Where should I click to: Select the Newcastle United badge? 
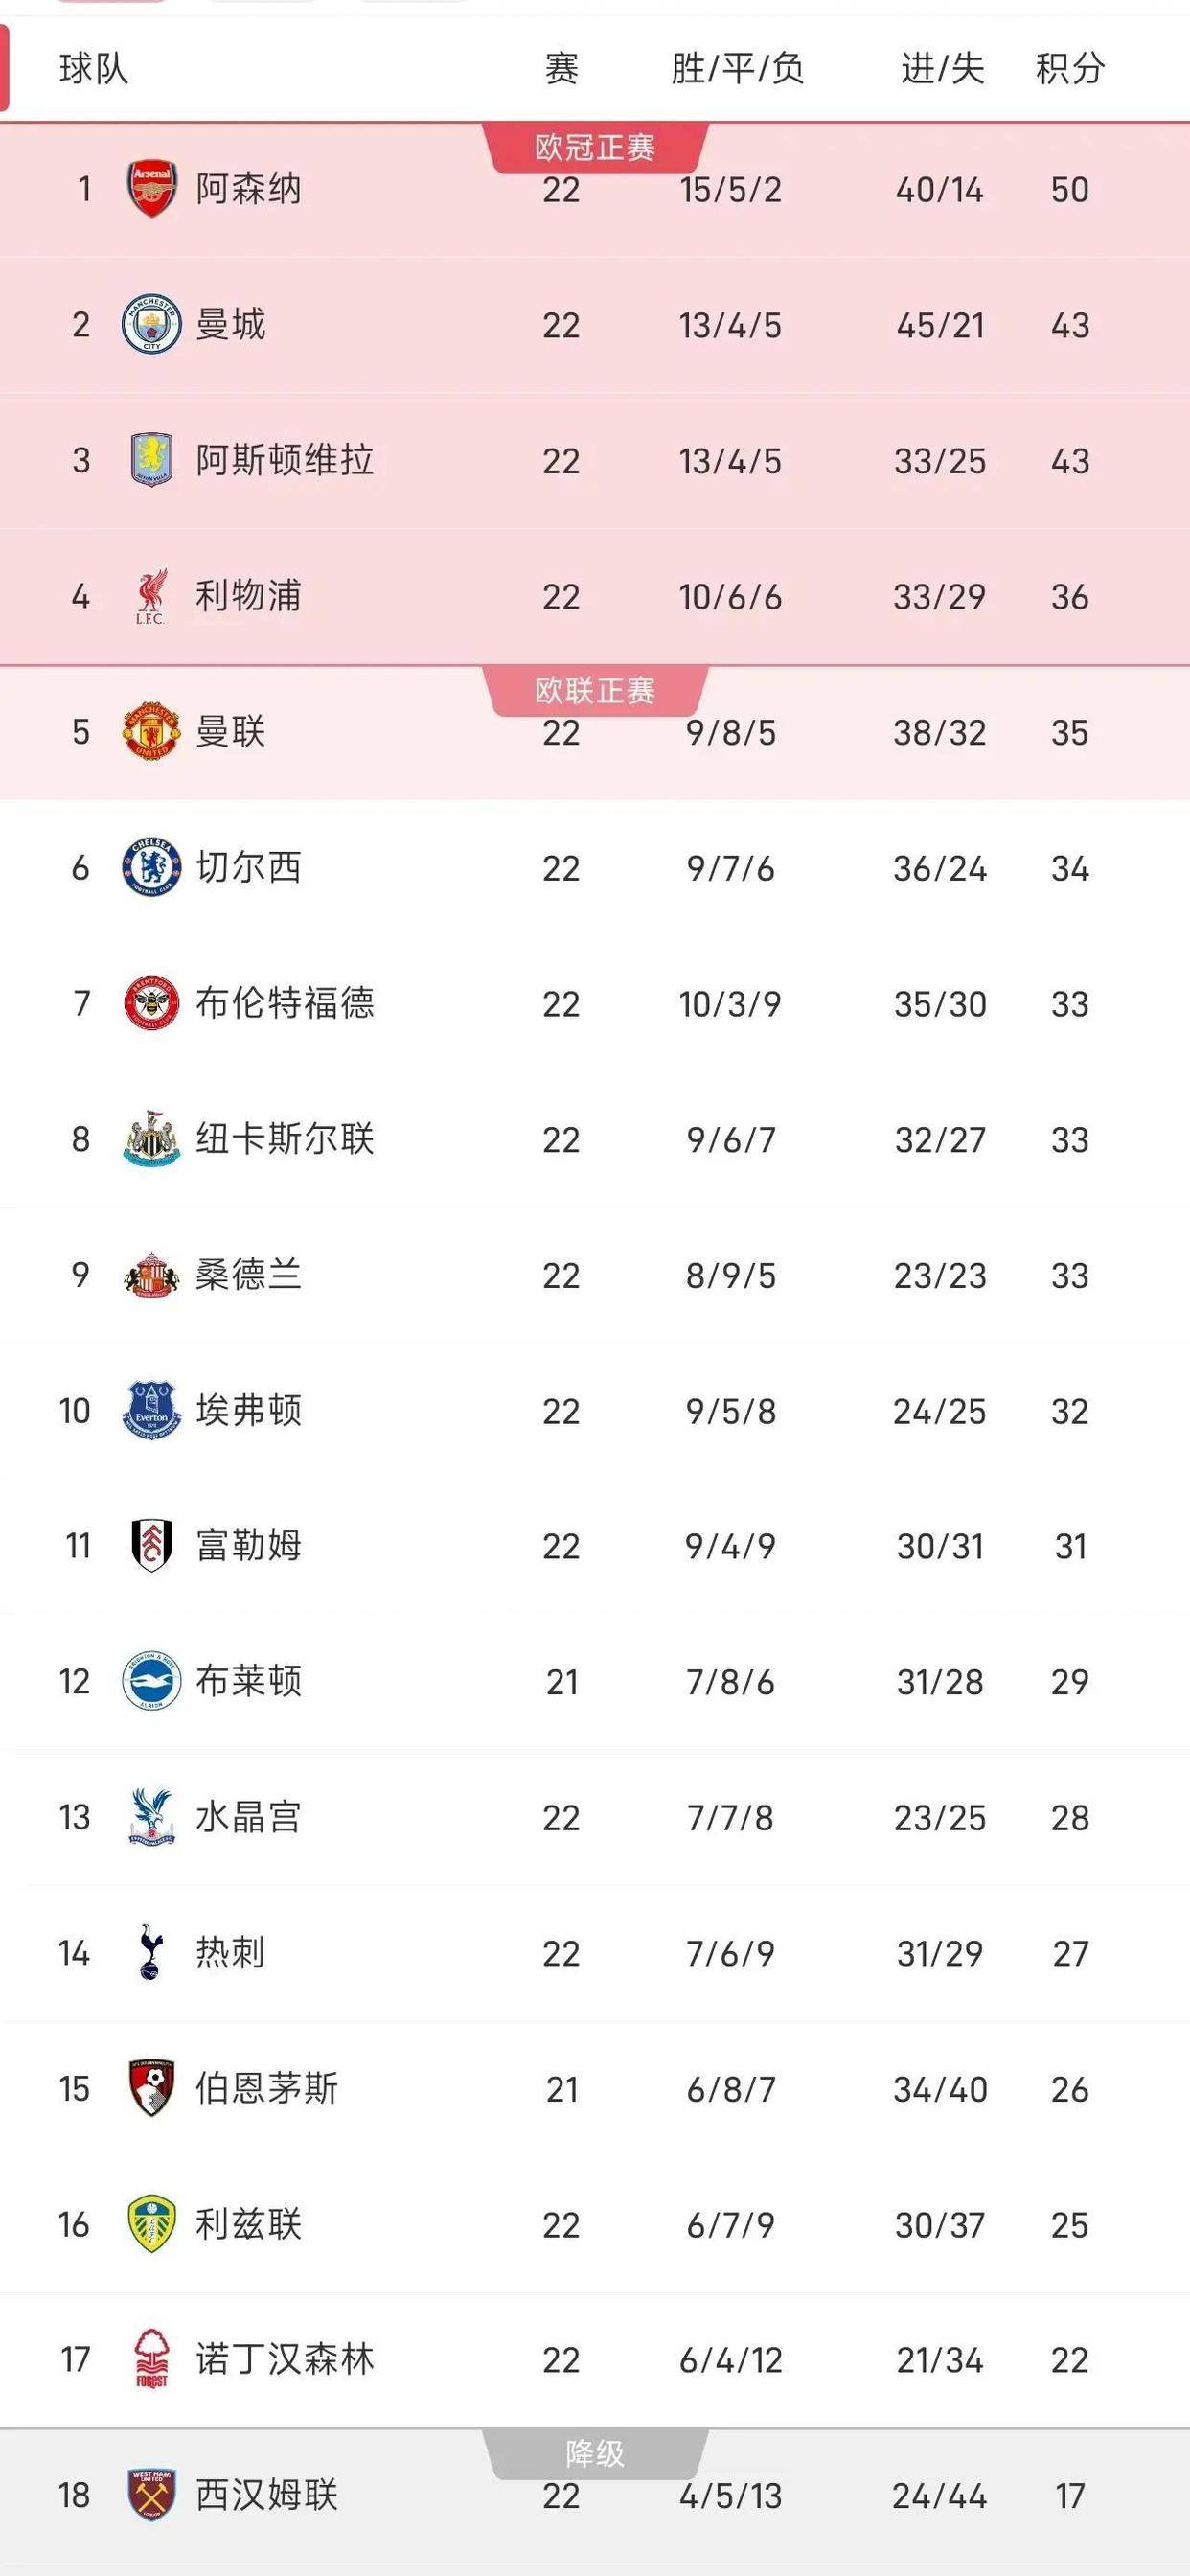(x=150, y=1139)
